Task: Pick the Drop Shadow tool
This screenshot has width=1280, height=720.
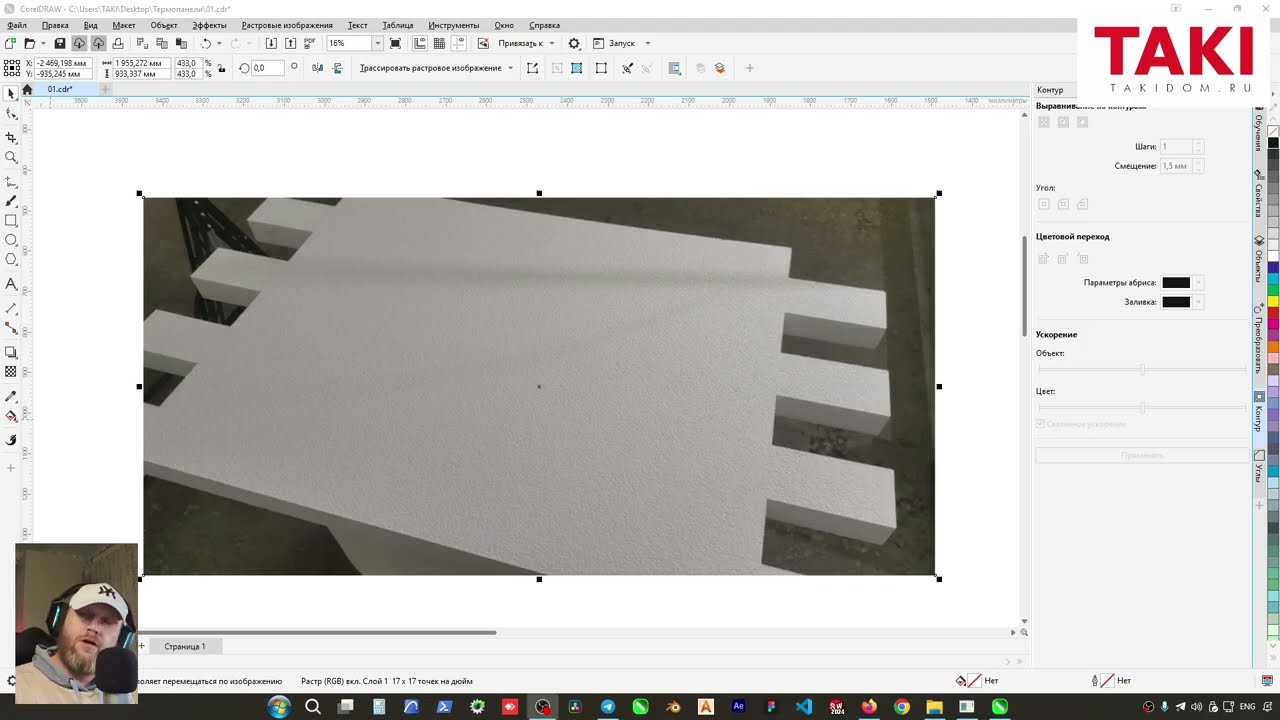Action: pos(11,352)
